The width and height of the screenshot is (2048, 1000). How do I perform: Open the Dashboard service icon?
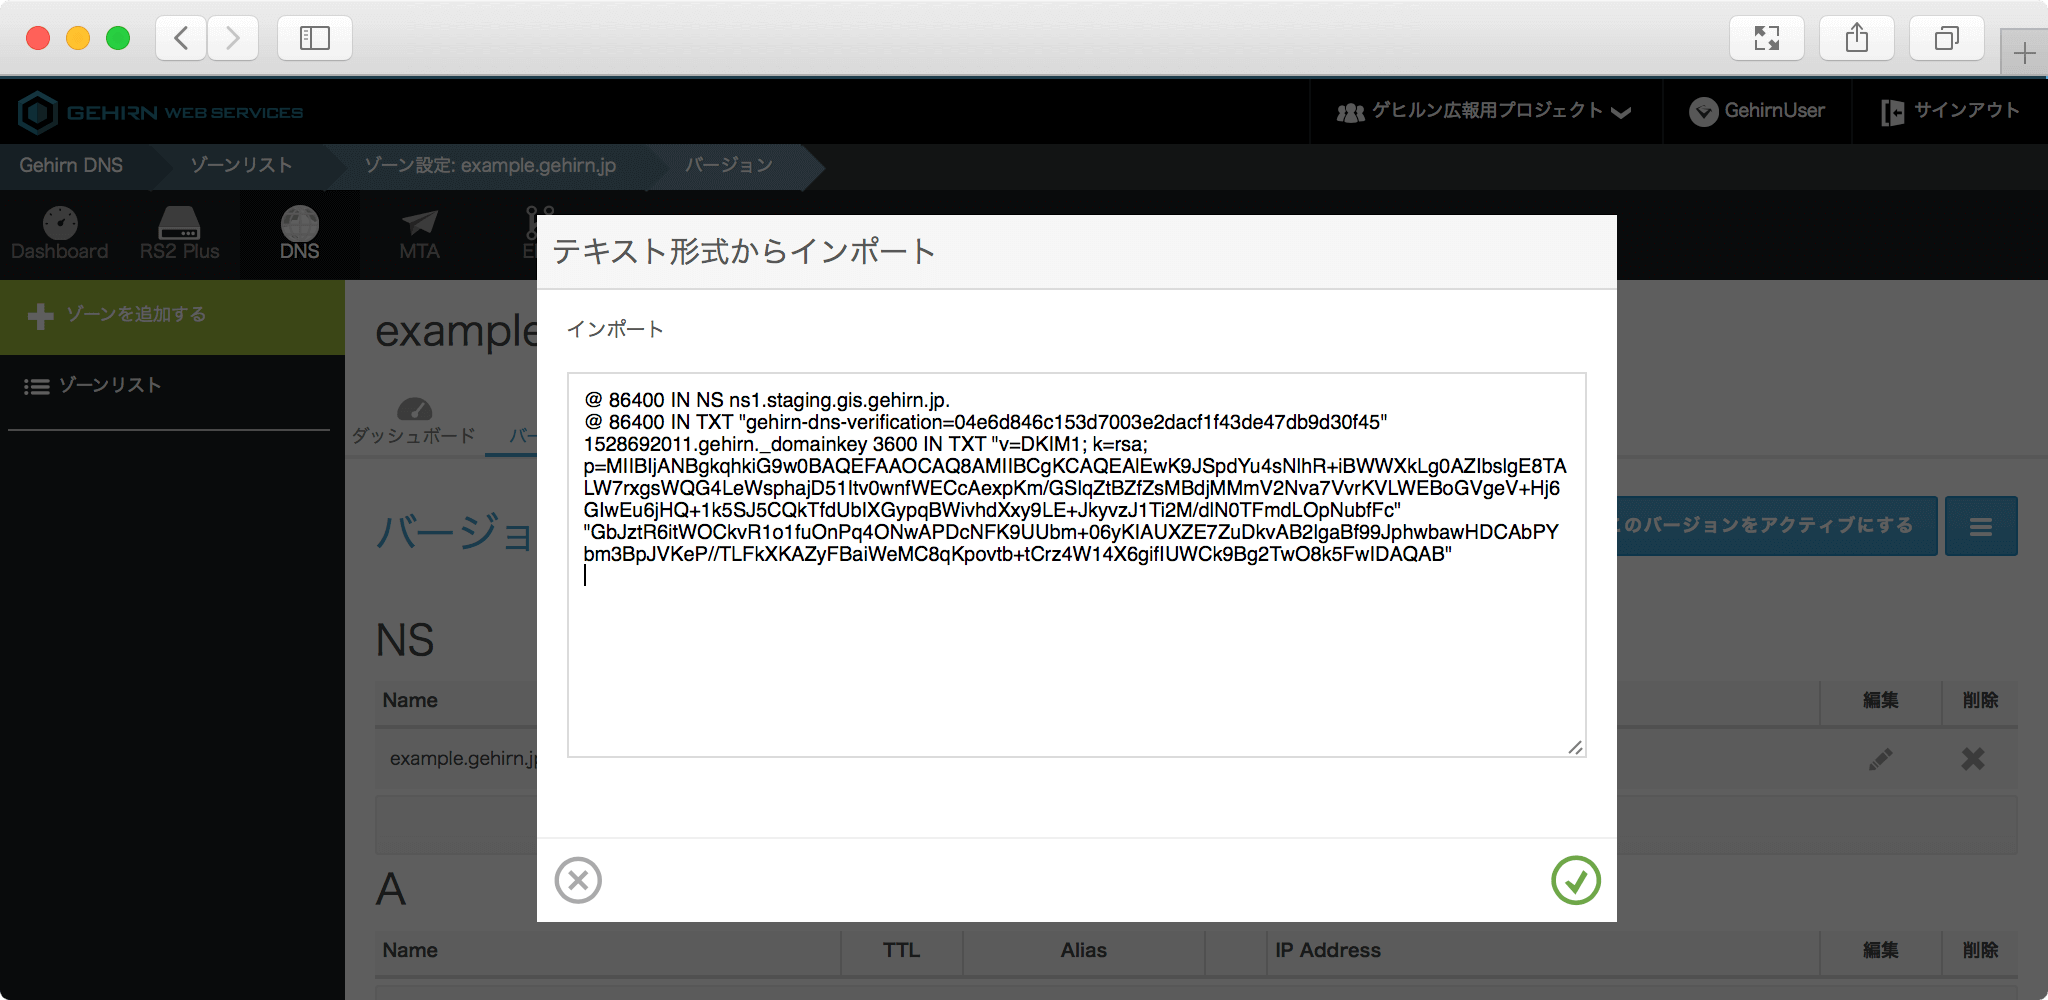point(60,233)
